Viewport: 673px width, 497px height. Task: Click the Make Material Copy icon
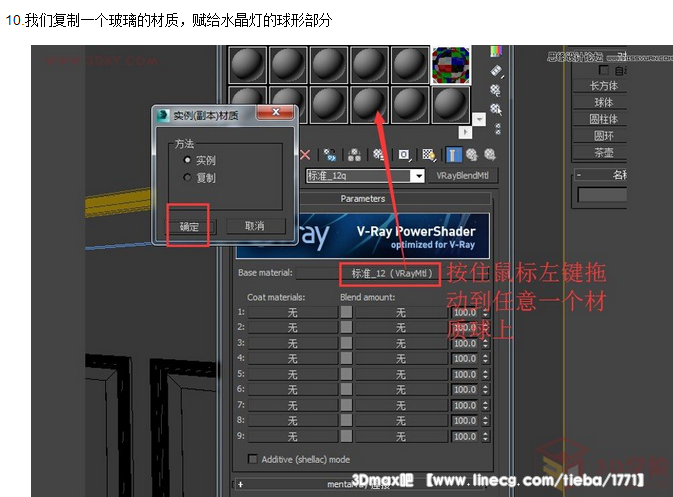click(x=330, y=155)
